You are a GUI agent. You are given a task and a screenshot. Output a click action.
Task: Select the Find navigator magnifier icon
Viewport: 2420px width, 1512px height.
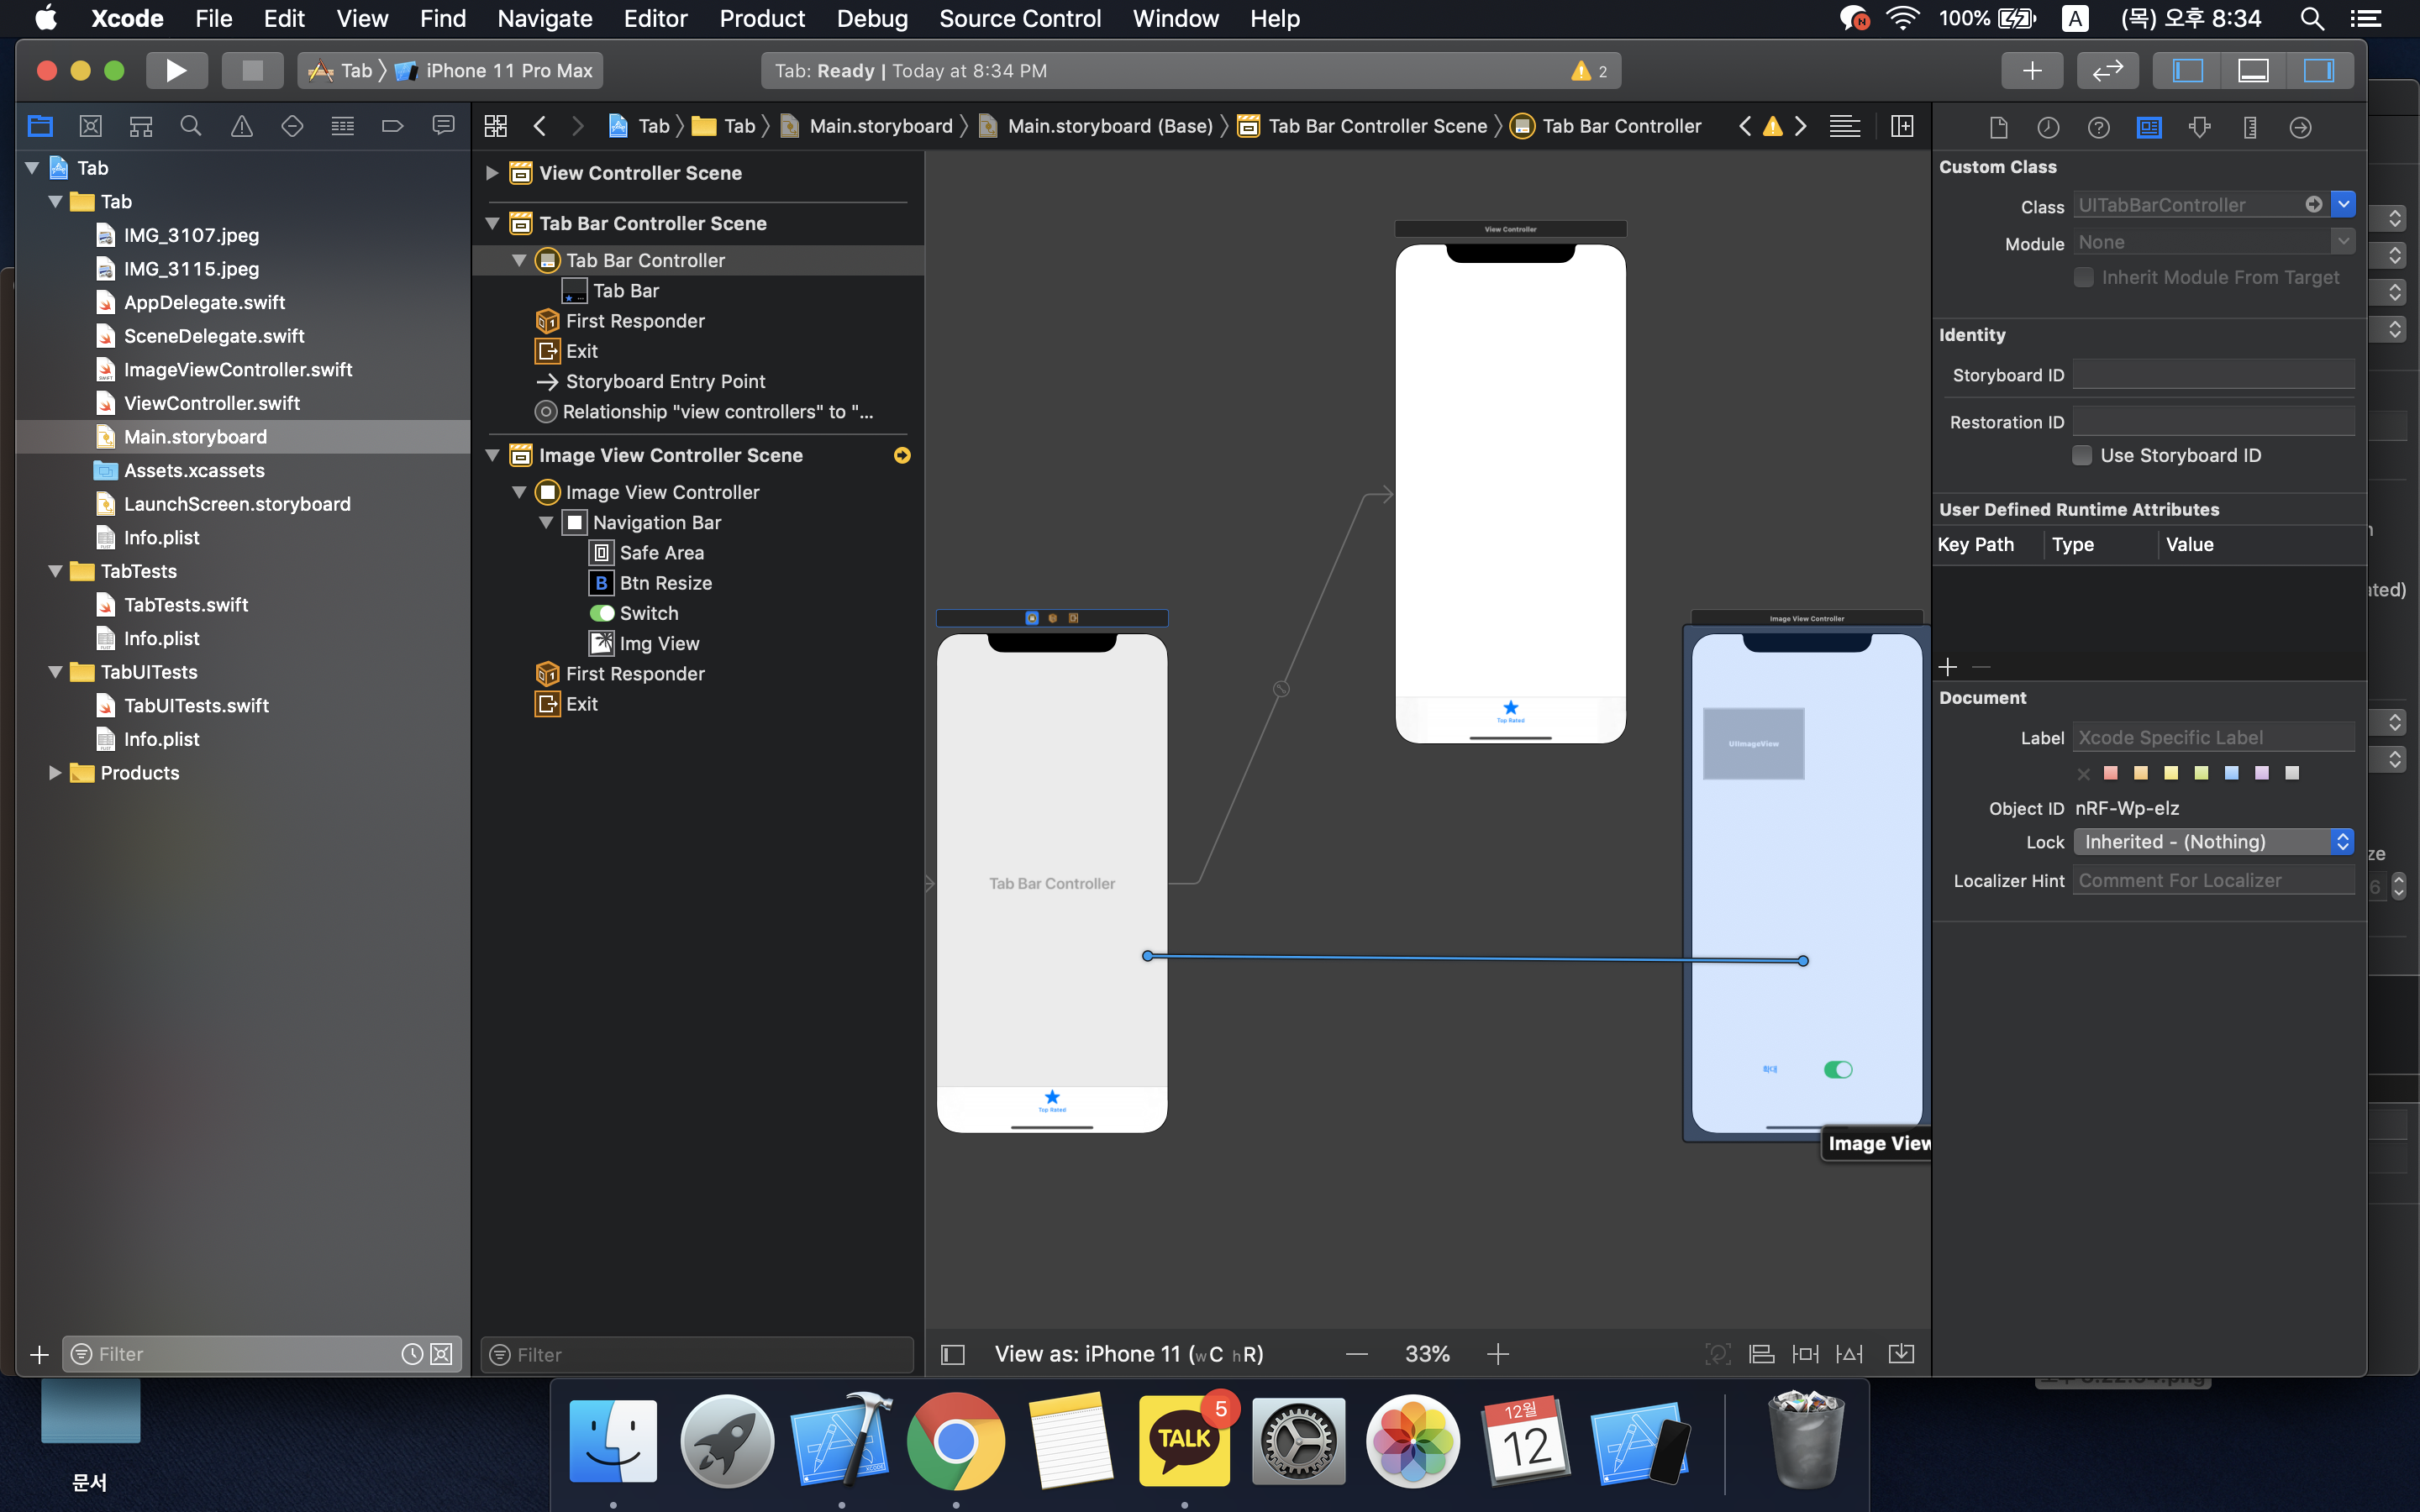[x=191, y=126]
